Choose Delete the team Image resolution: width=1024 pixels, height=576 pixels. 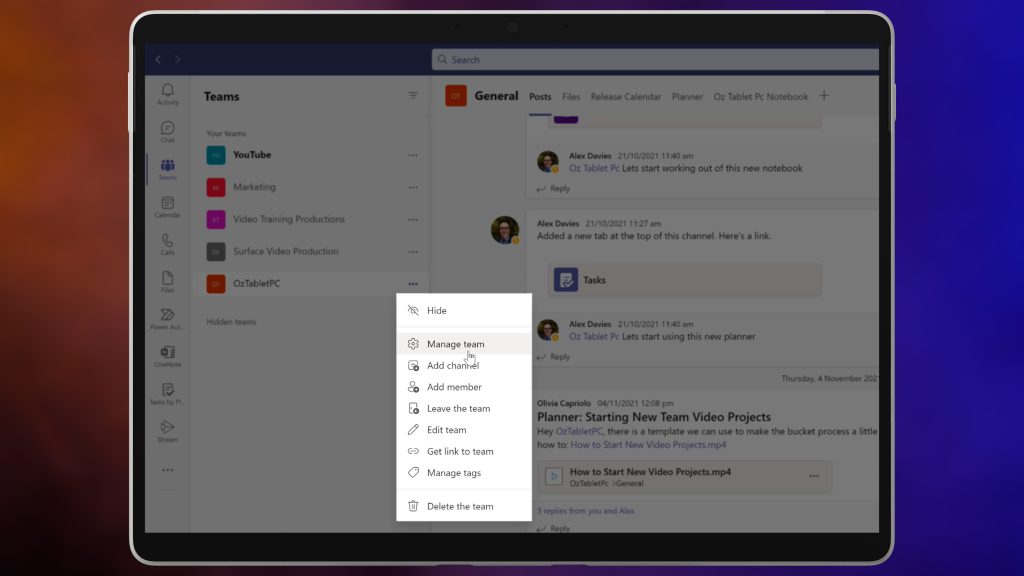464,506
